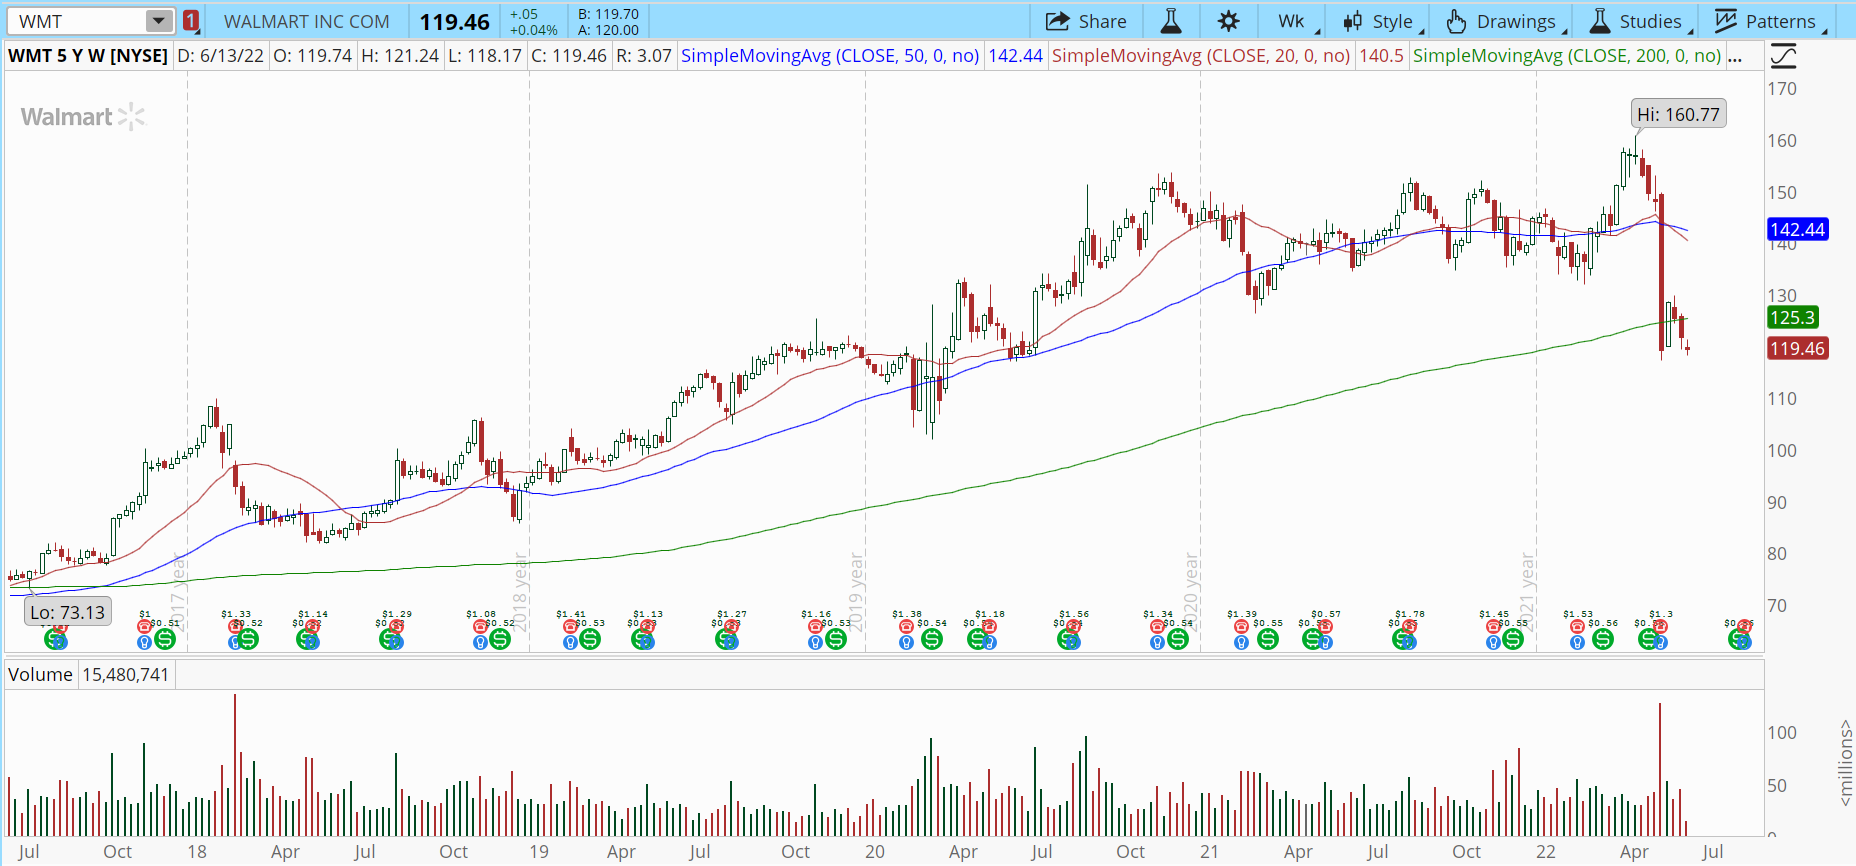Viewport: 1856px width, 866px height.
Task: Click the 22 year label on time axis
Action: pyautogui.click(x=1546, y=851)
